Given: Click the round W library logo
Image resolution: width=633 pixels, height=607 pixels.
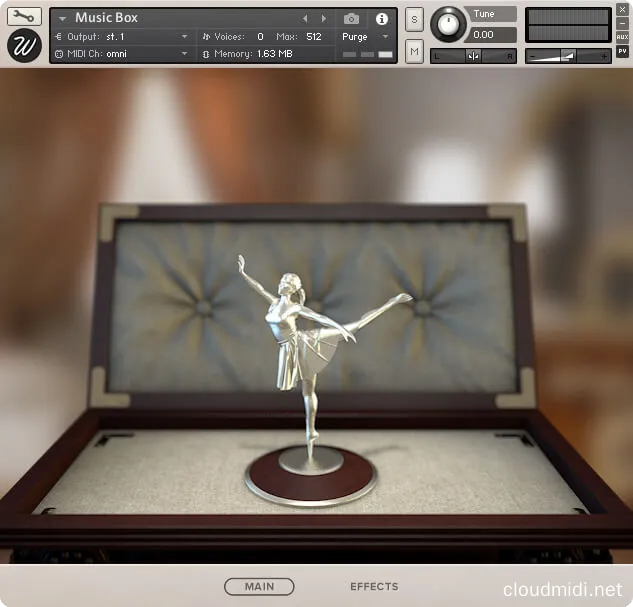Looking at the screenshot, I should pyautogui.click(x=24, y=46).
